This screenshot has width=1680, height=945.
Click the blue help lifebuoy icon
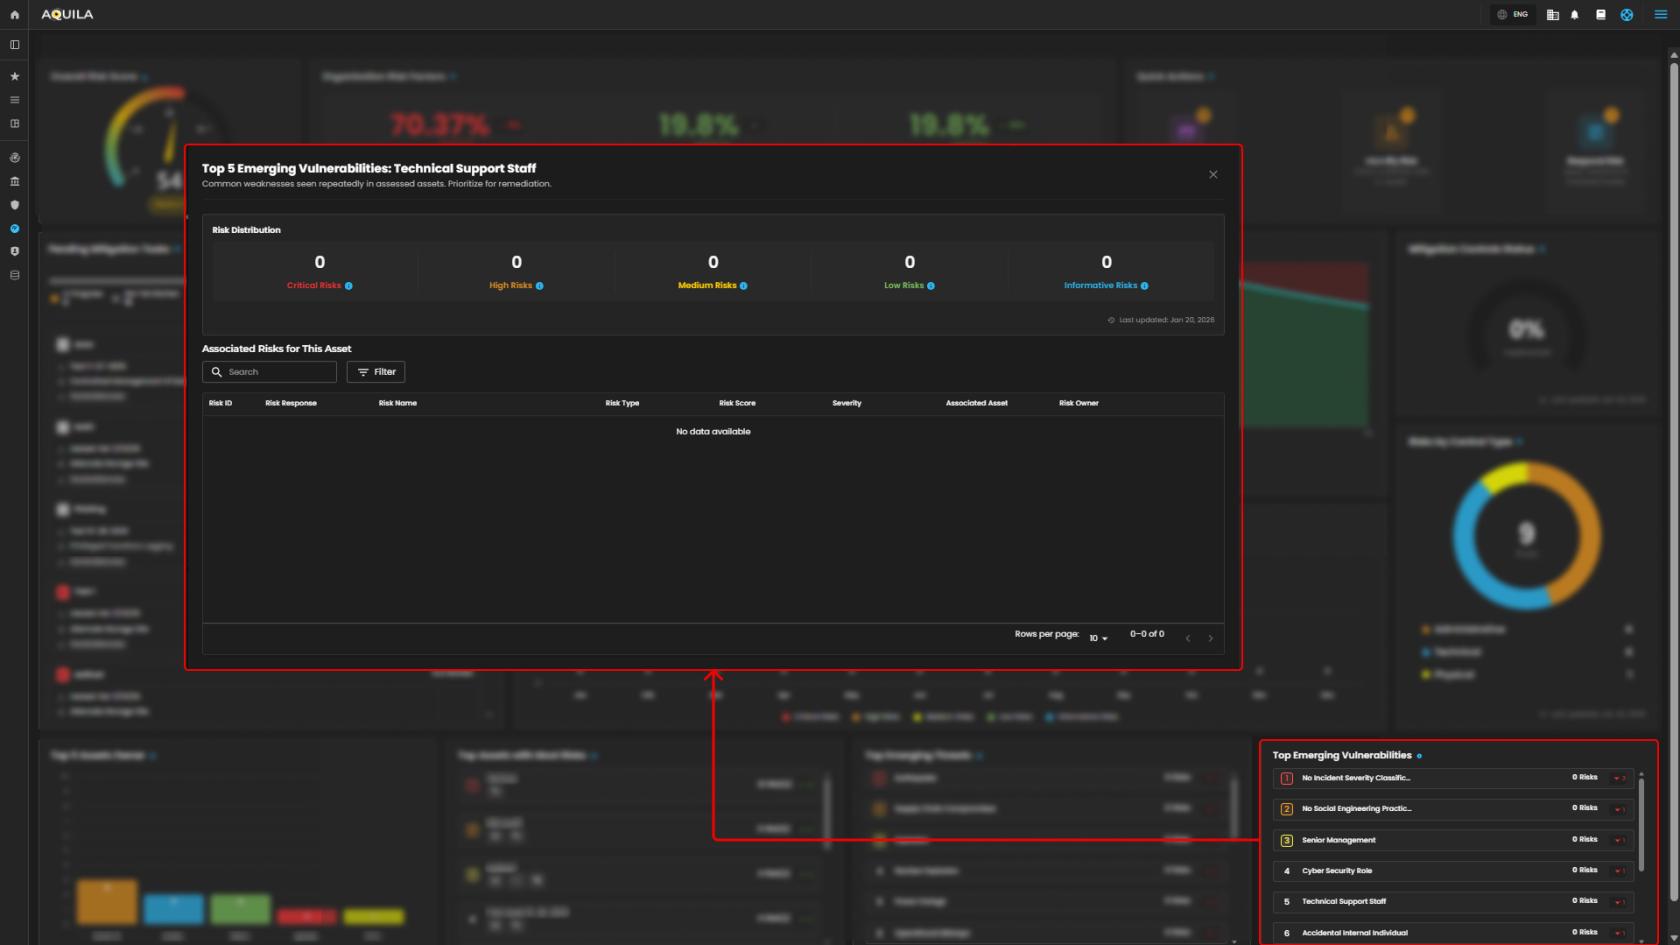pos(1627,15)
